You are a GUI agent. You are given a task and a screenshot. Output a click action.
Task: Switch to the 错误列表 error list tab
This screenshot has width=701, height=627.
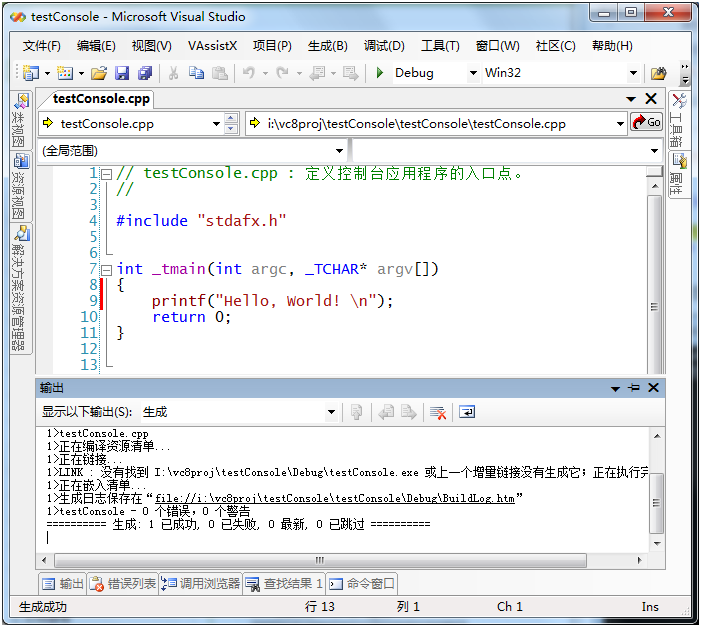(x=122, y=584)
